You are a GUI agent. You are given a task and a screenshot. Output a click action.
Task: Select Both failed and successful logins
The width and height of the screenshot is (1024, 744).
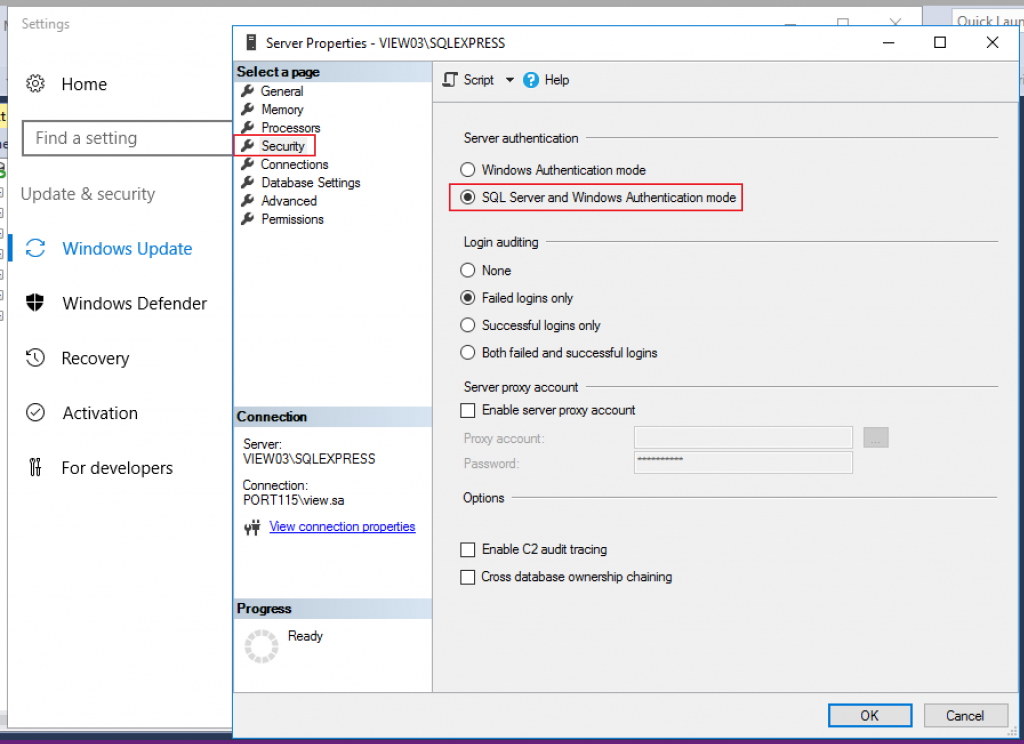coord(468,353)
